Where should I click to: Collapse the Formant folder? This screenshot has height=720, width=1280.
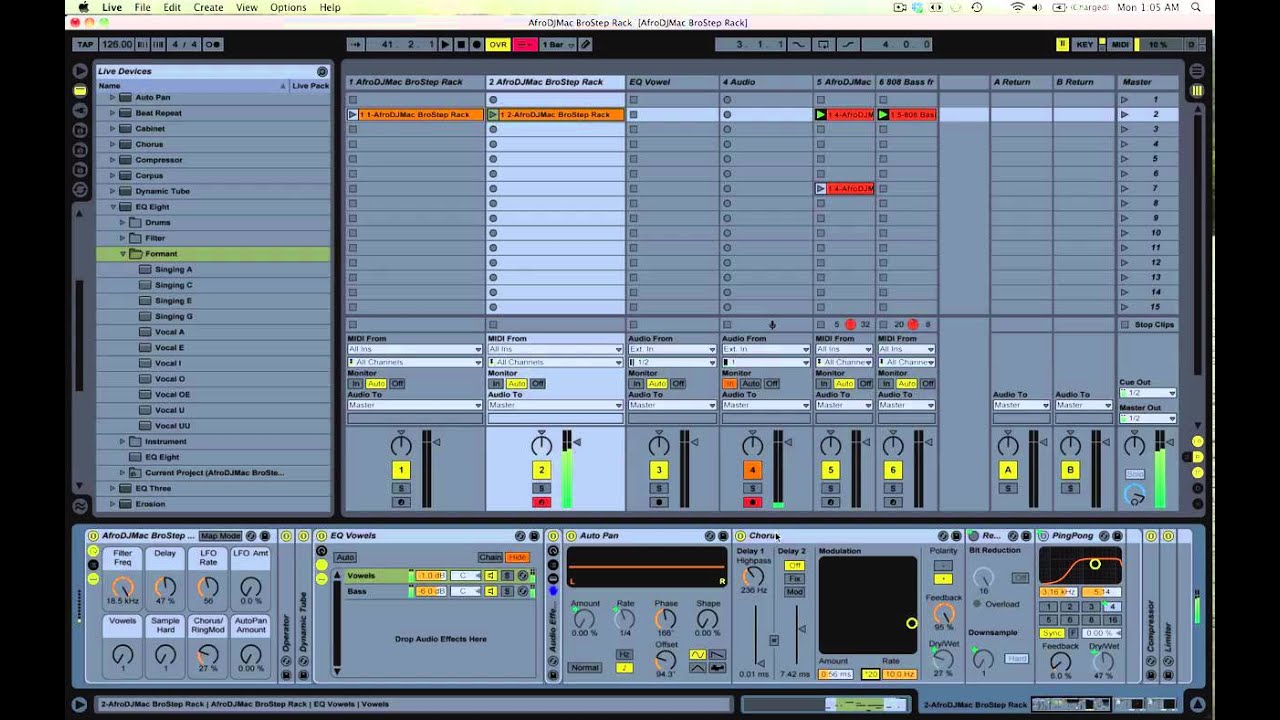click(123, 254)
